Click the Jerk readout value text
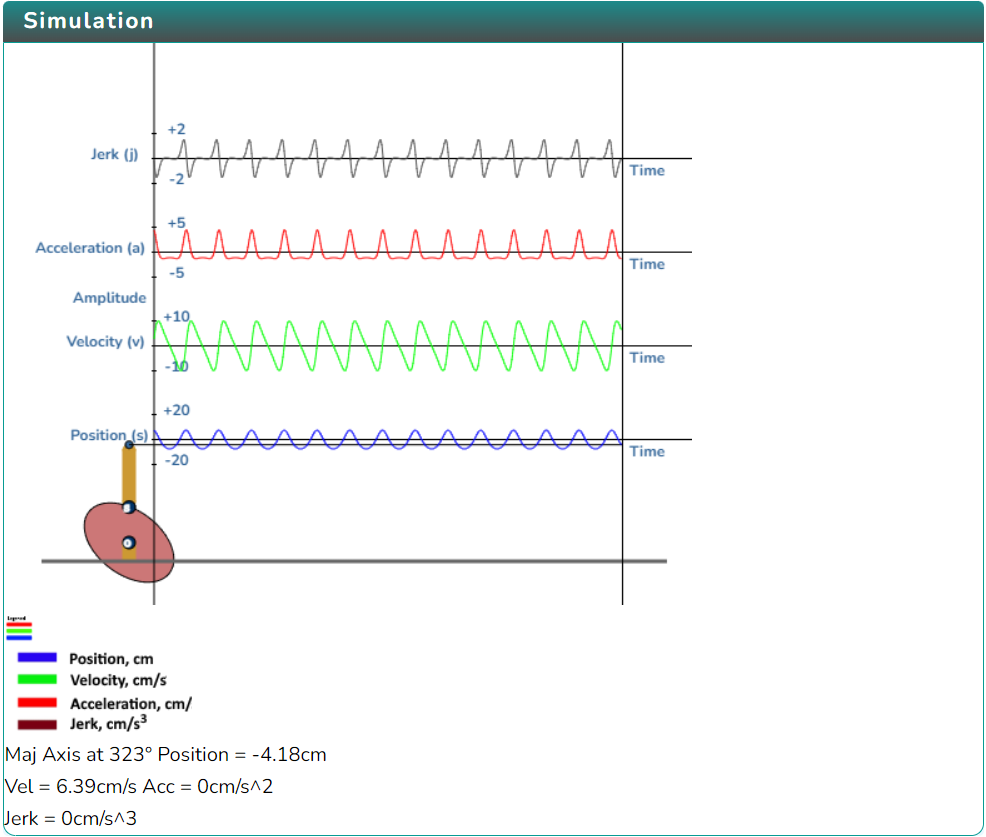 pos(70,819)
